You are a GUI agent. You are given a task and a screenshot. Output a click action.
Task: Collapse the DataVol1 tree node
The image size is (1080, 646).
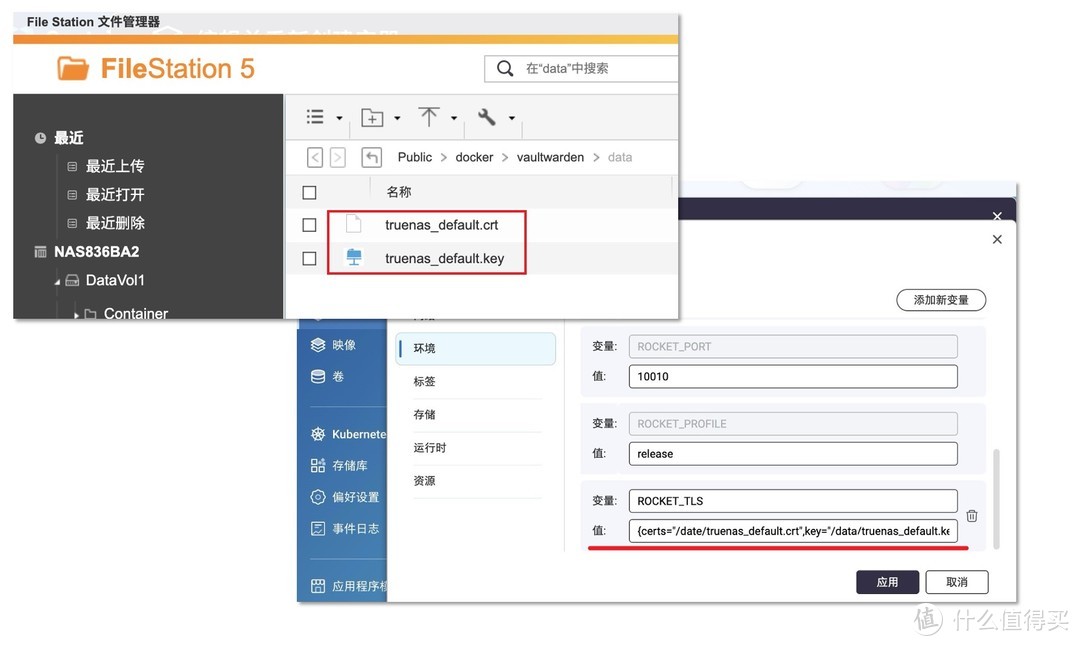pyautogui.click(x=57, y=282)
